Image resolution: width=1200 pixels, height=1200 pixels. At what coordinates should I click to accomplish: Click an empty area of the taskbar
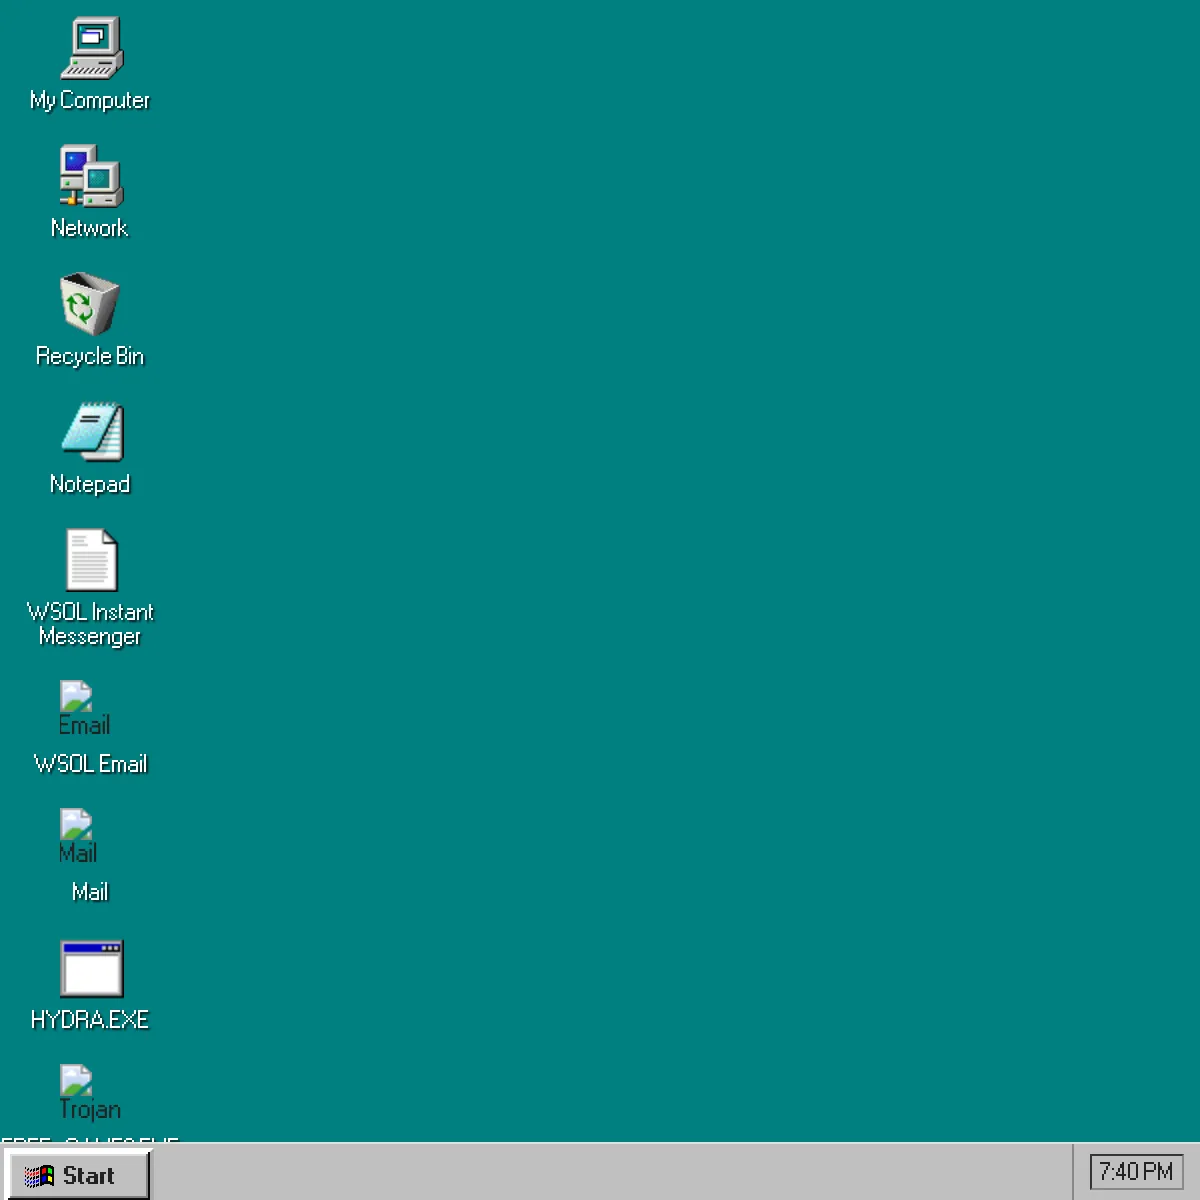click(600, 1175)
